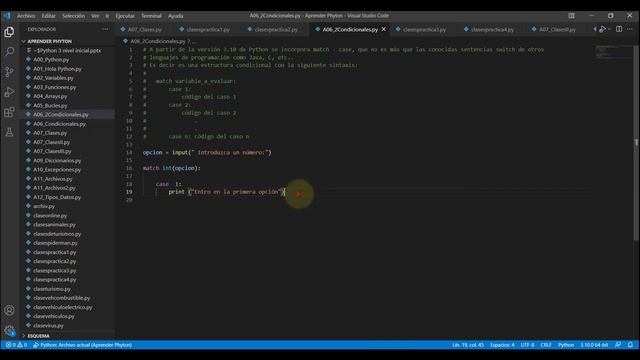Select language mode Python in status bar
The width and height of the screenshot is (640, 360).
pyautogui.click(x=566, y=345)
